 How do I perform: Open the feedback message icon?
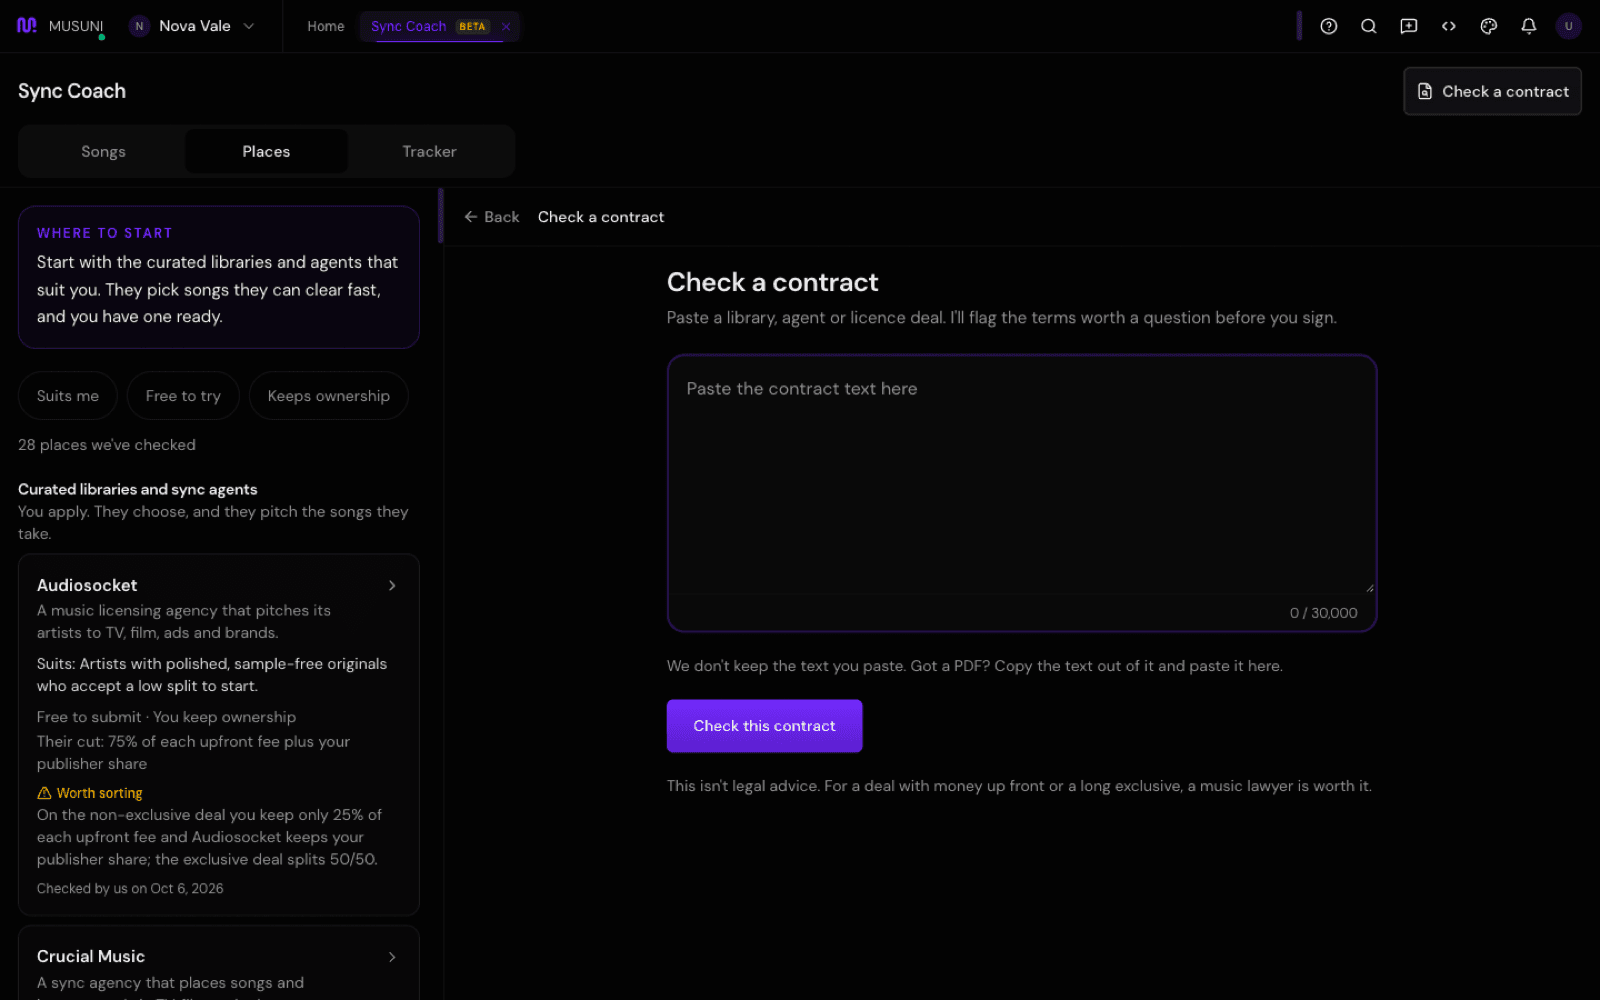[x=1408, y=26]
